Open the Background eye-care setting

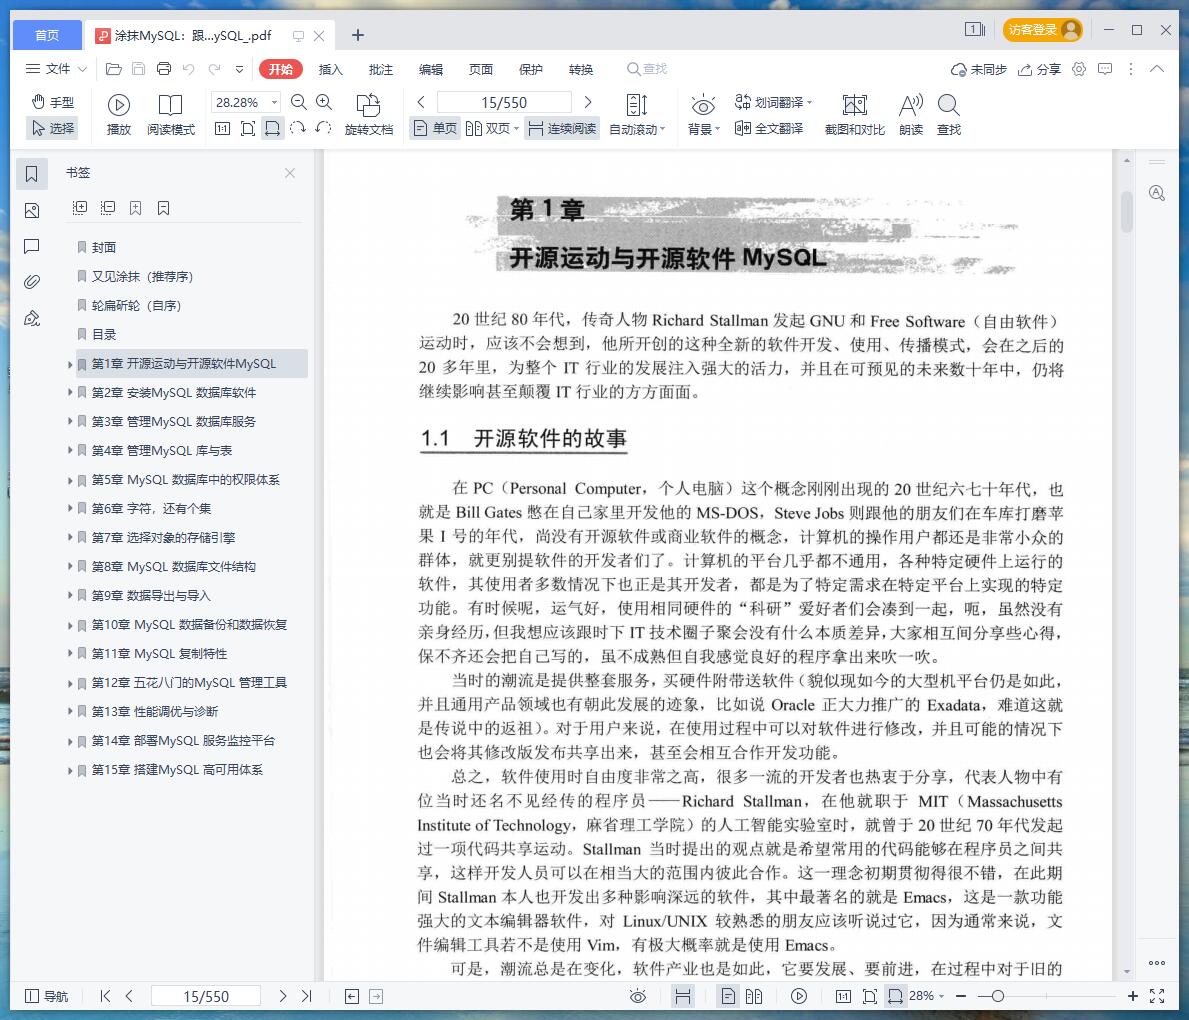pos(703,115)
